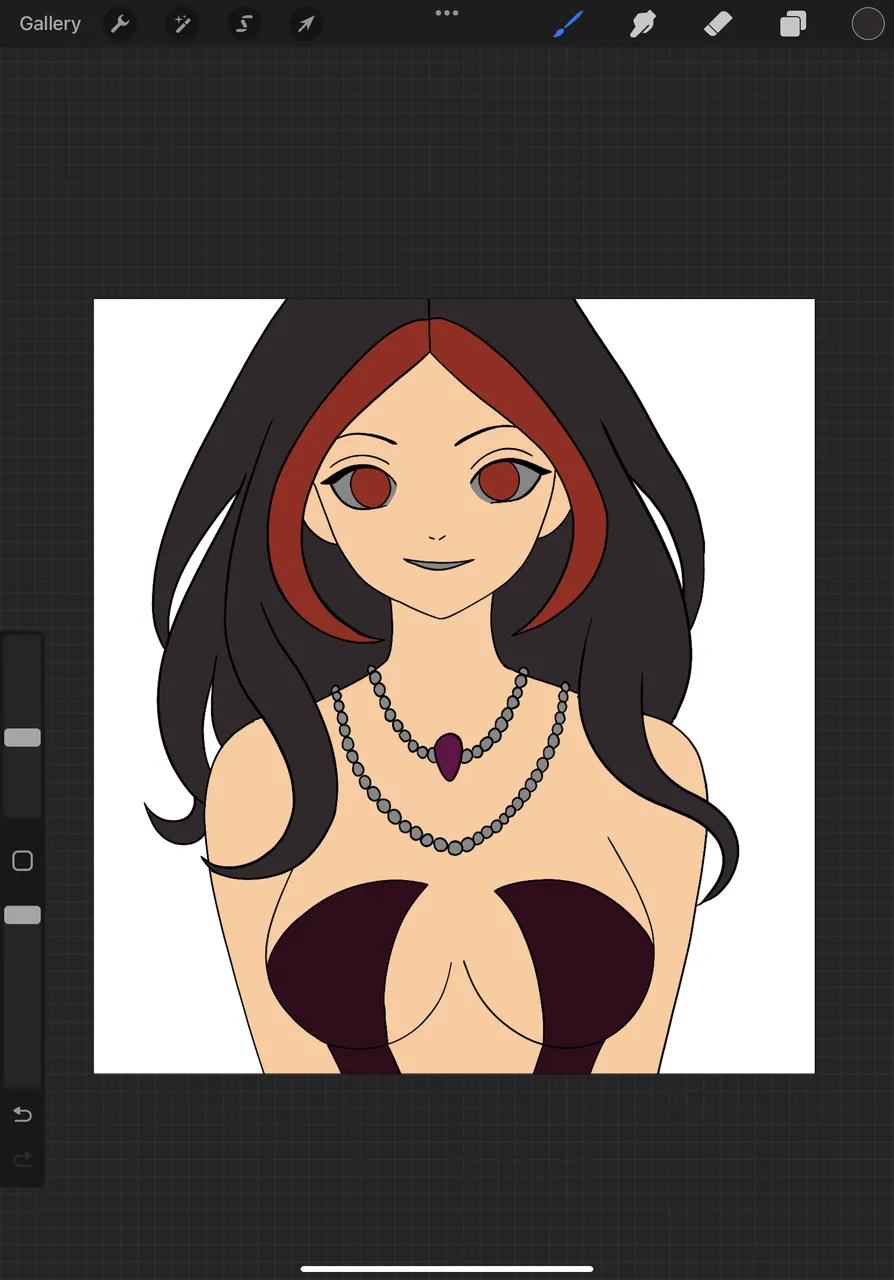
Task: Tap the Redo arrow
Action: pos(22,1160)
